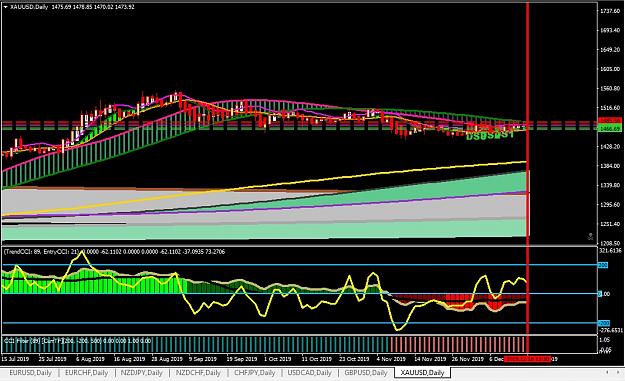Click the 1737.60 price scale label
625x381 pixels.
pos(610,11)
